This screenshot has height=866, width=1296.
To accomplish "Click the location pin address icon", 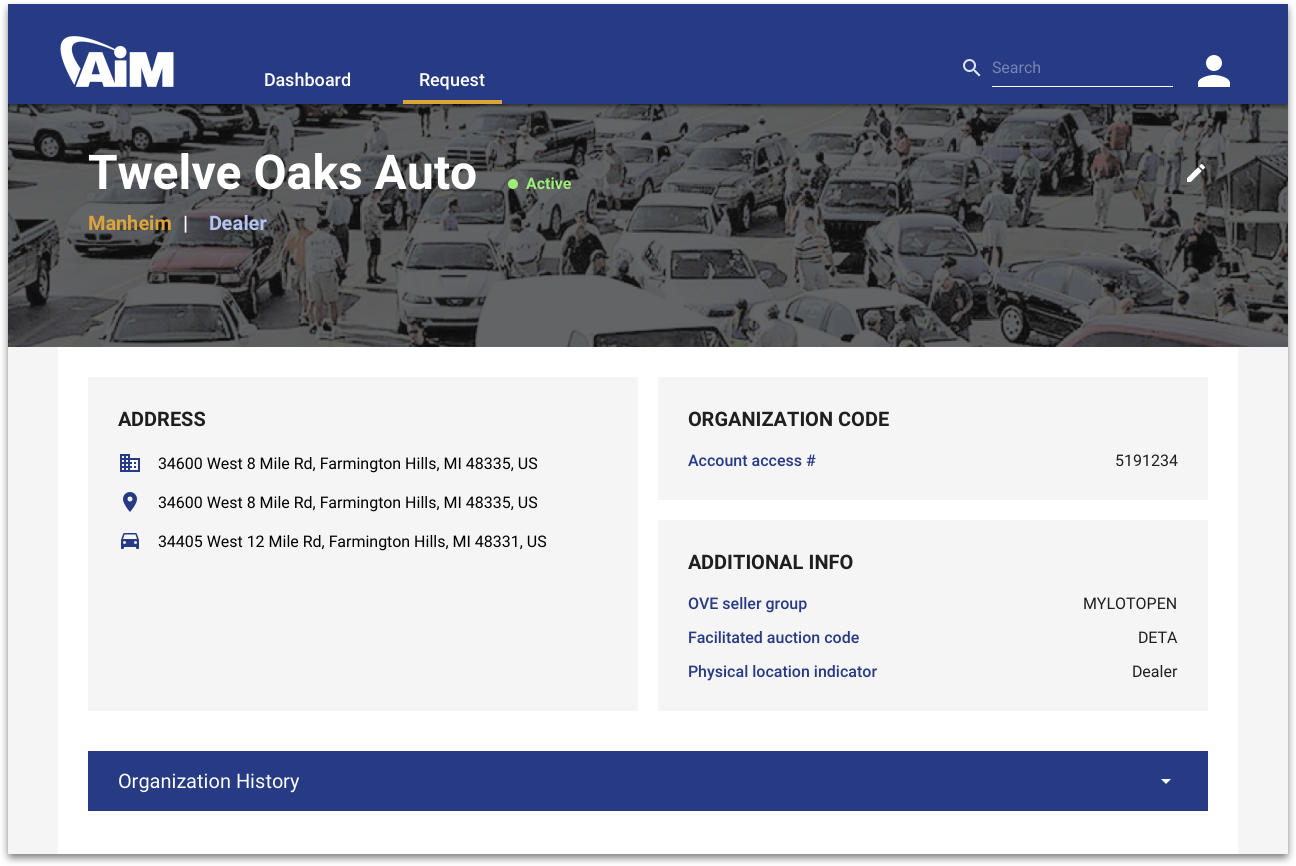I will click(130, 502).
